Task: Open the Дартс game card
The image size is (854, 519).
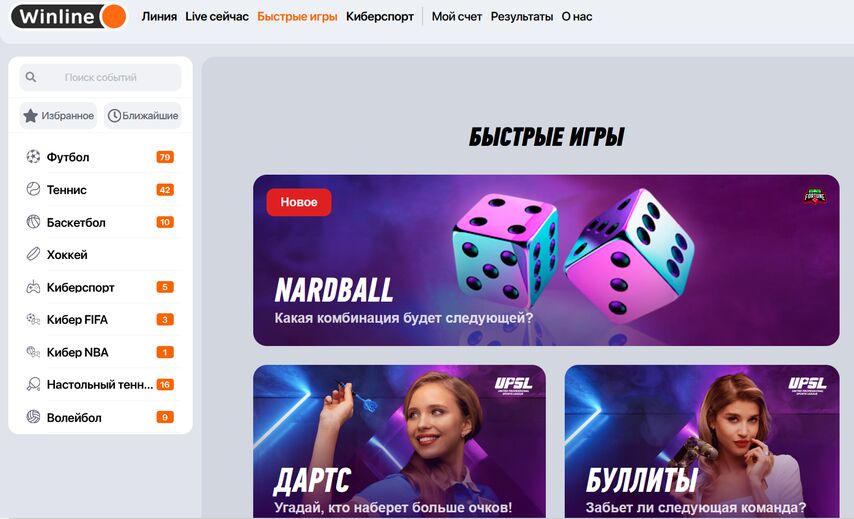Action: [399, 441]
